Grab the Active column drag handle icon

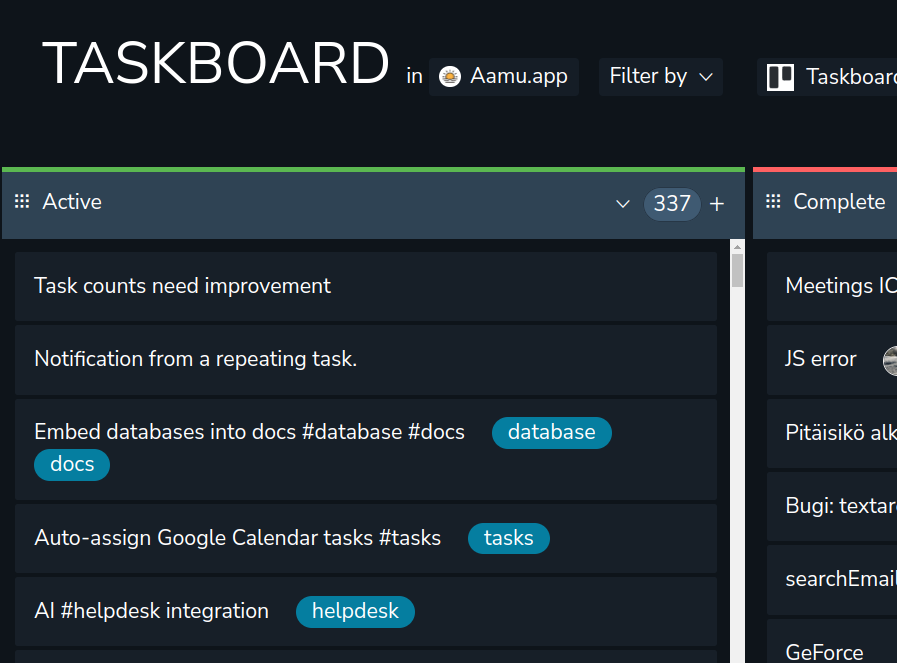tap(22, 202)
